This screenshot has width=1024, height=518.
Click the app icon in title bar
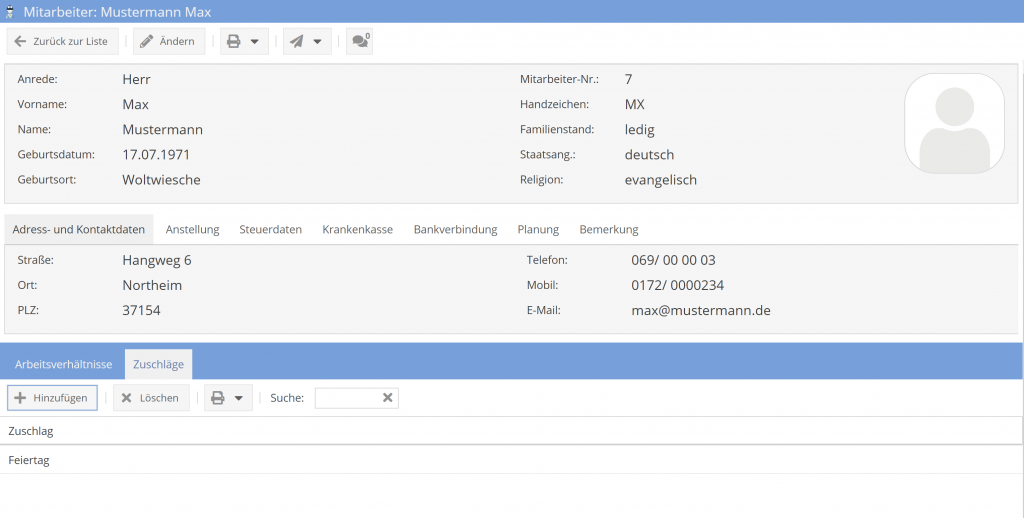11,11
